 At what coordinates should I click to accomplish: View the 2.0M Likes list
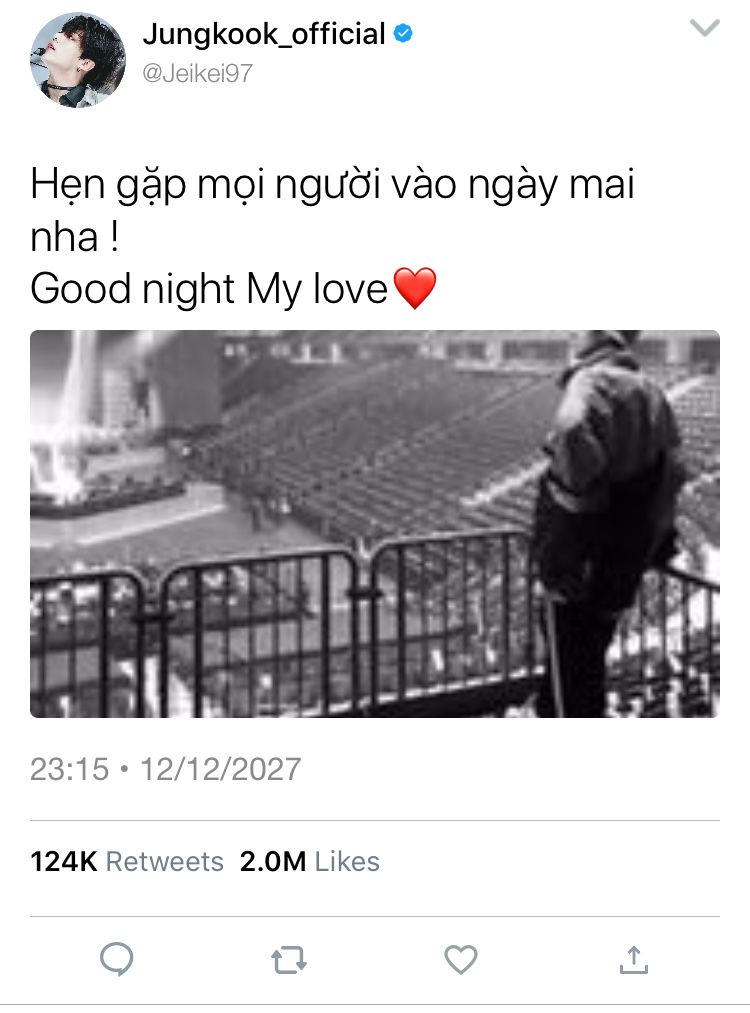click(x=310, y=862)
